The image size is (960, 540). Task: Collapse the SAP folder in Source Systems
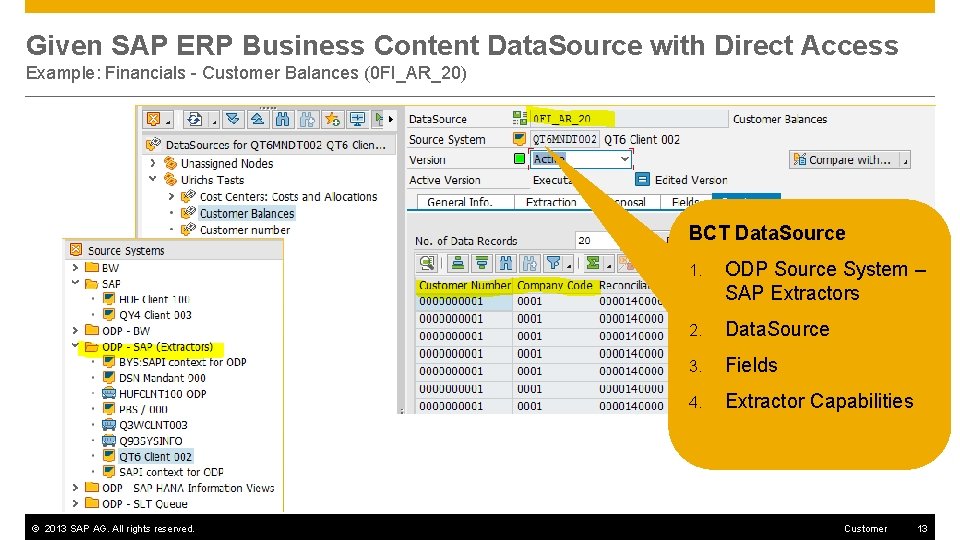coord(75,283)
